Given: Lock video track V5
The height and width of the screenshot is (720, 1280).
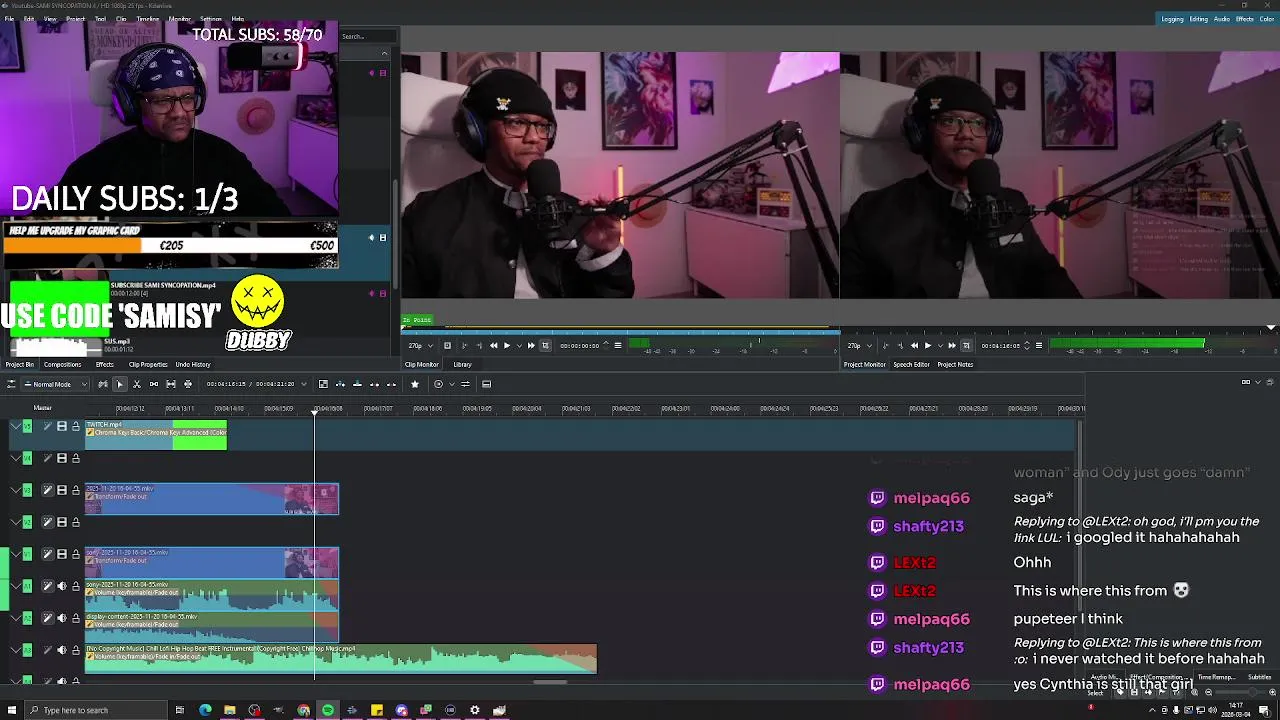Looking at the screenshot, I should (76, 426).
